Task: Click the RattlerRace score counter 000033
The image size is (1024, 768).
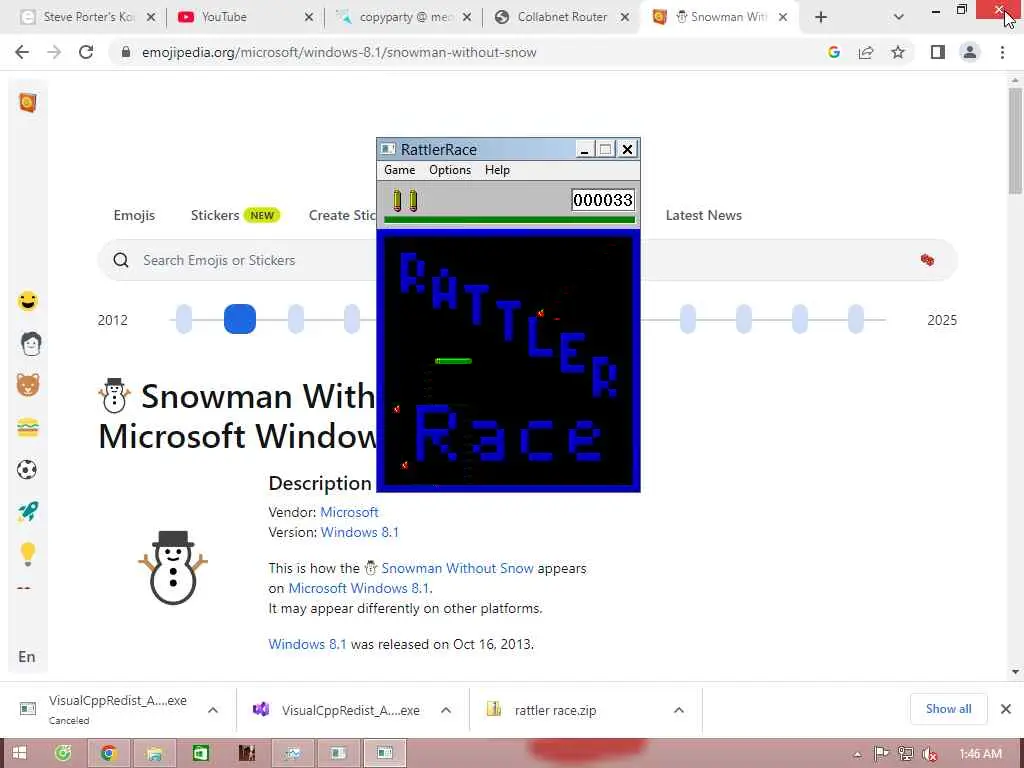Action: point(603,200)
